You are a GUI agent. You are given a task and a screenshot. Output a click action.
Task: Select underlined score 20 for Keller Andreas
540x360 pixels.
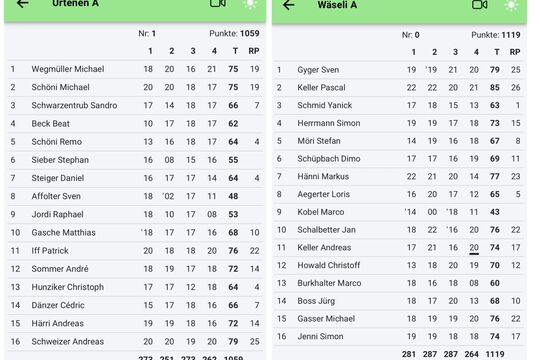point(474,248)
